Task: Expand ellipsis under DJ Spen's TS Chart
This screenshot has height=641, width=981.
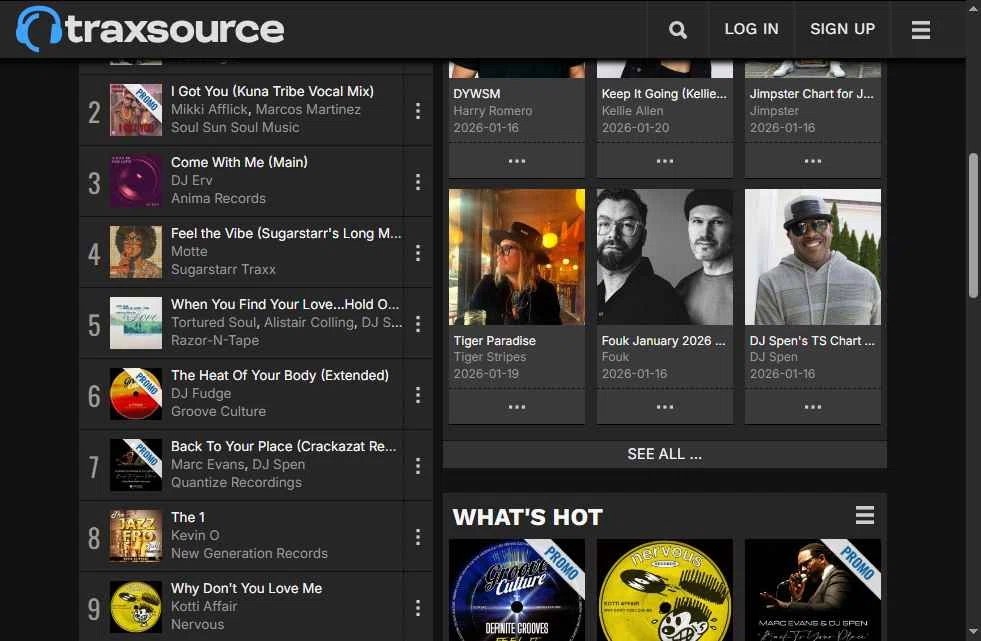Action: point(813,407)
